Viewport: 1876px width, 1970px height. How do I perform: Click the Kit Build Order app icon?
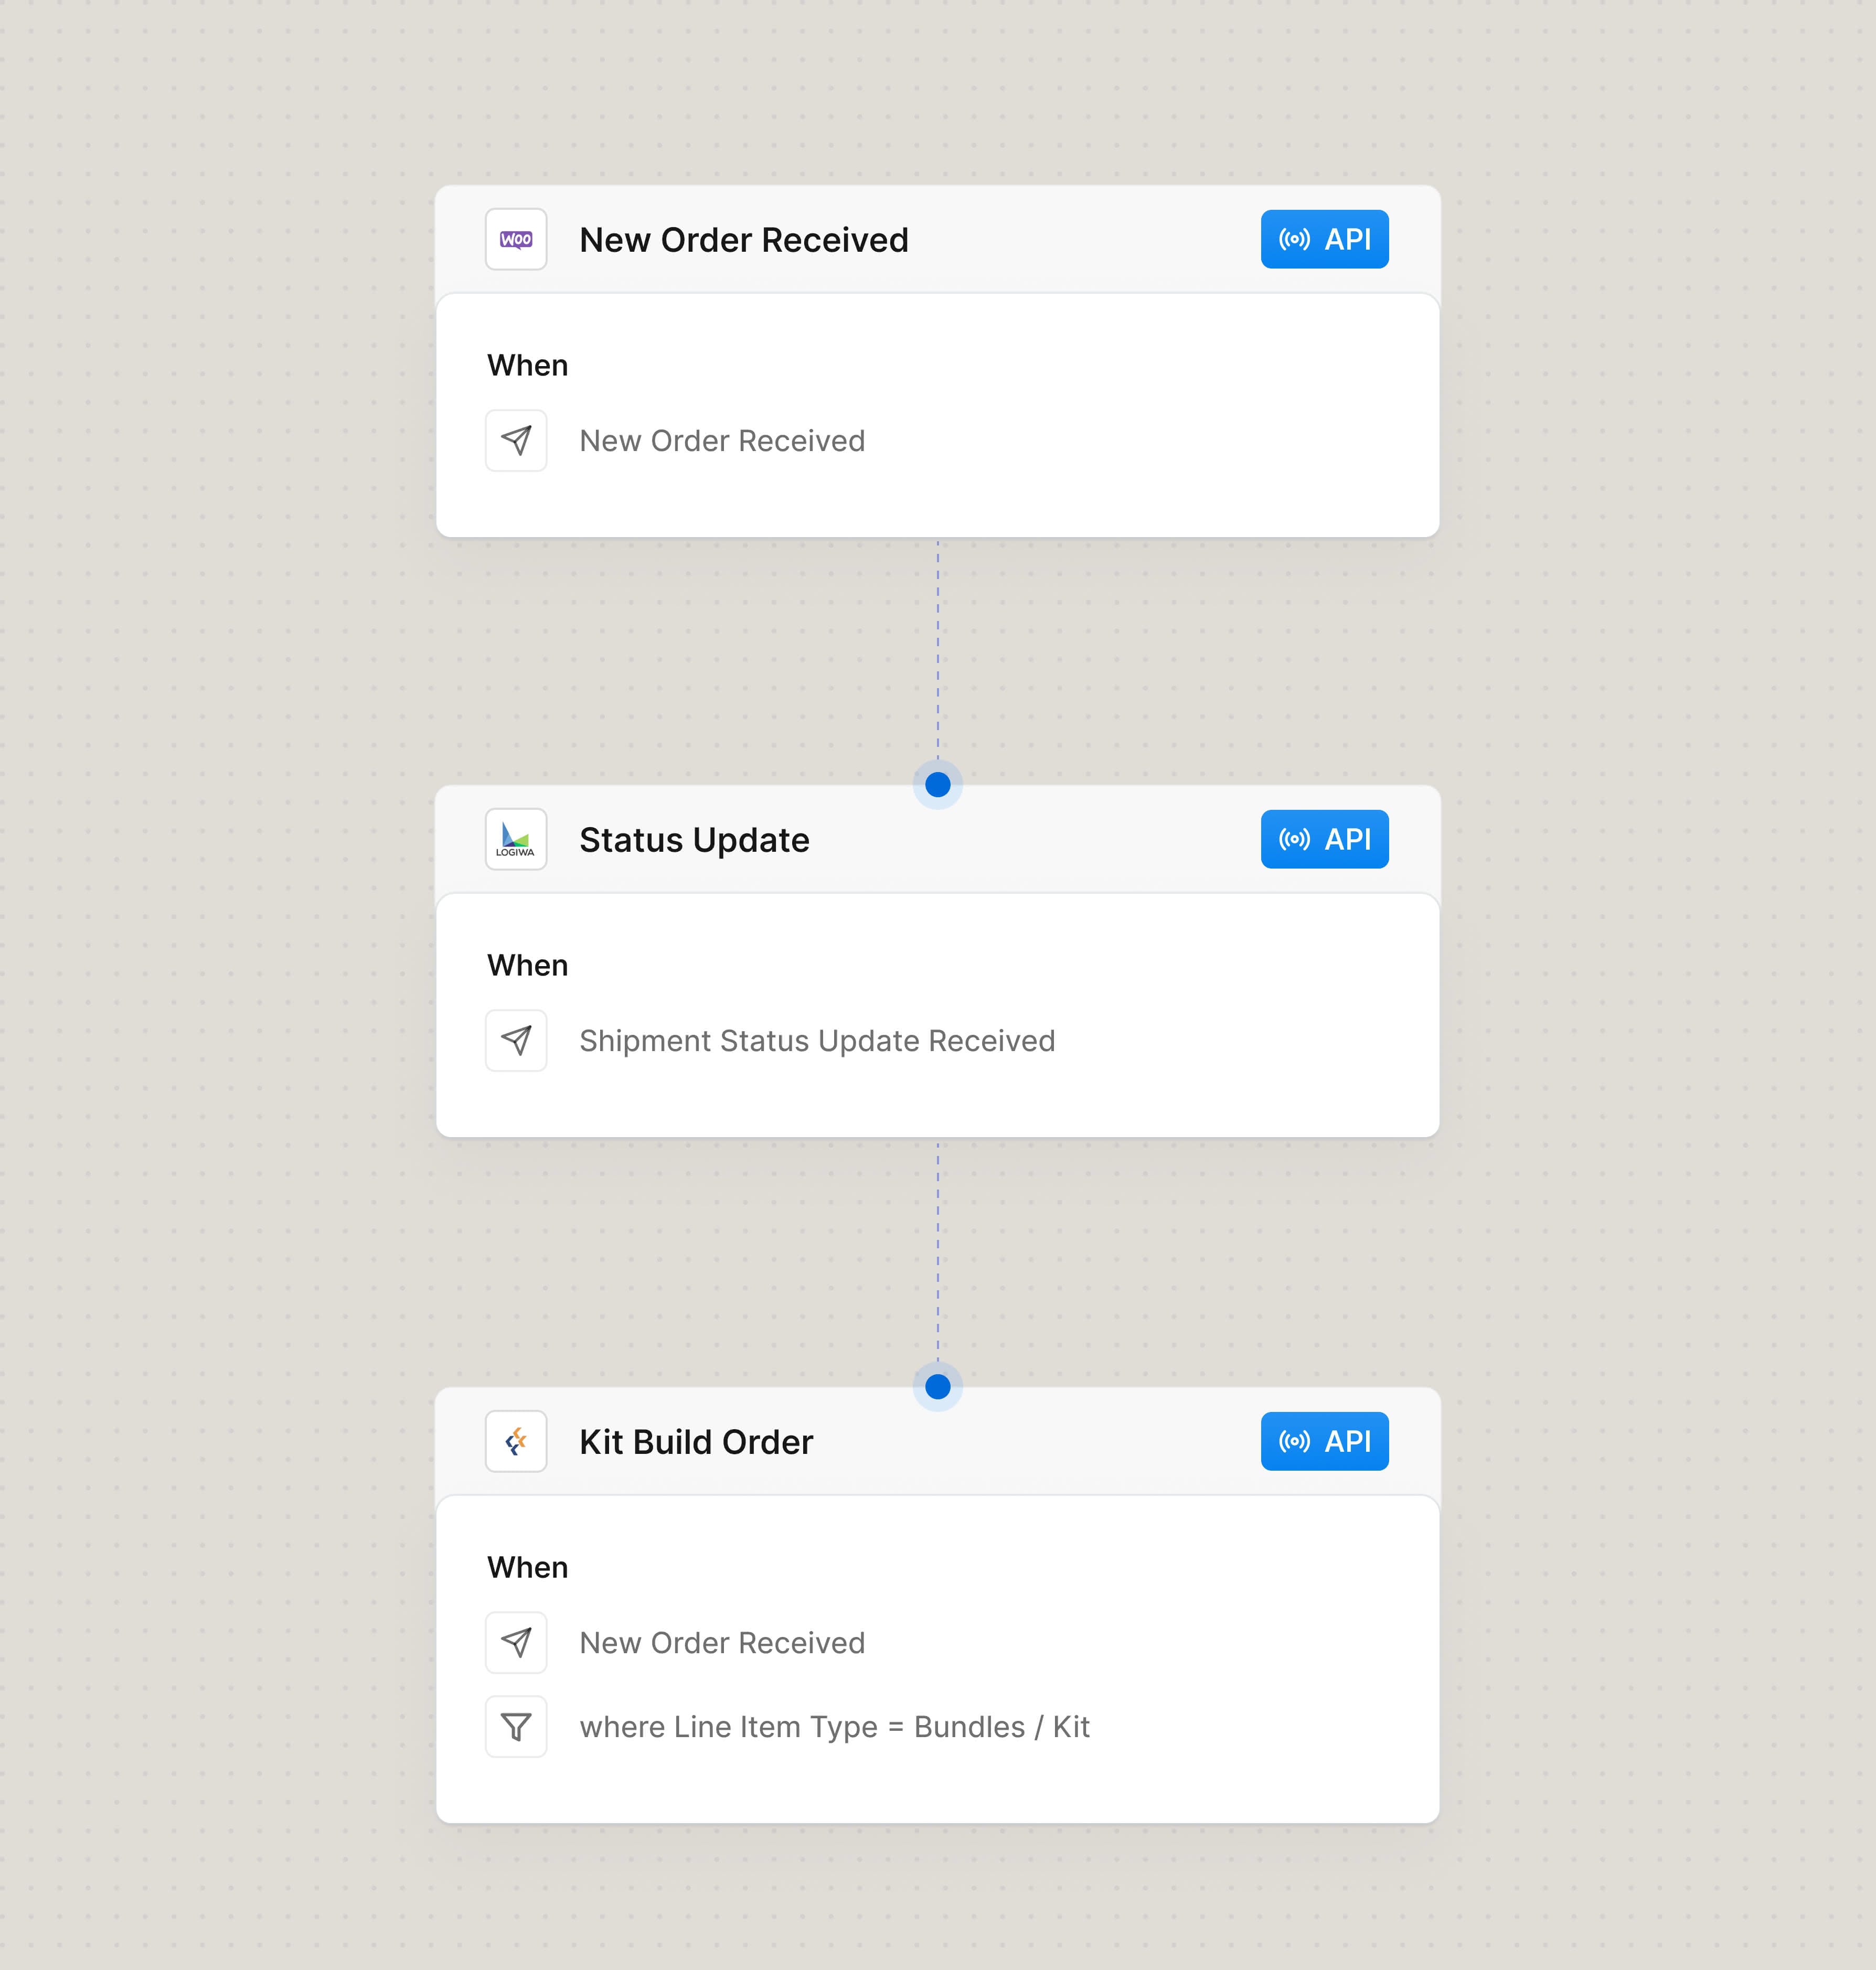[516, 1442]
